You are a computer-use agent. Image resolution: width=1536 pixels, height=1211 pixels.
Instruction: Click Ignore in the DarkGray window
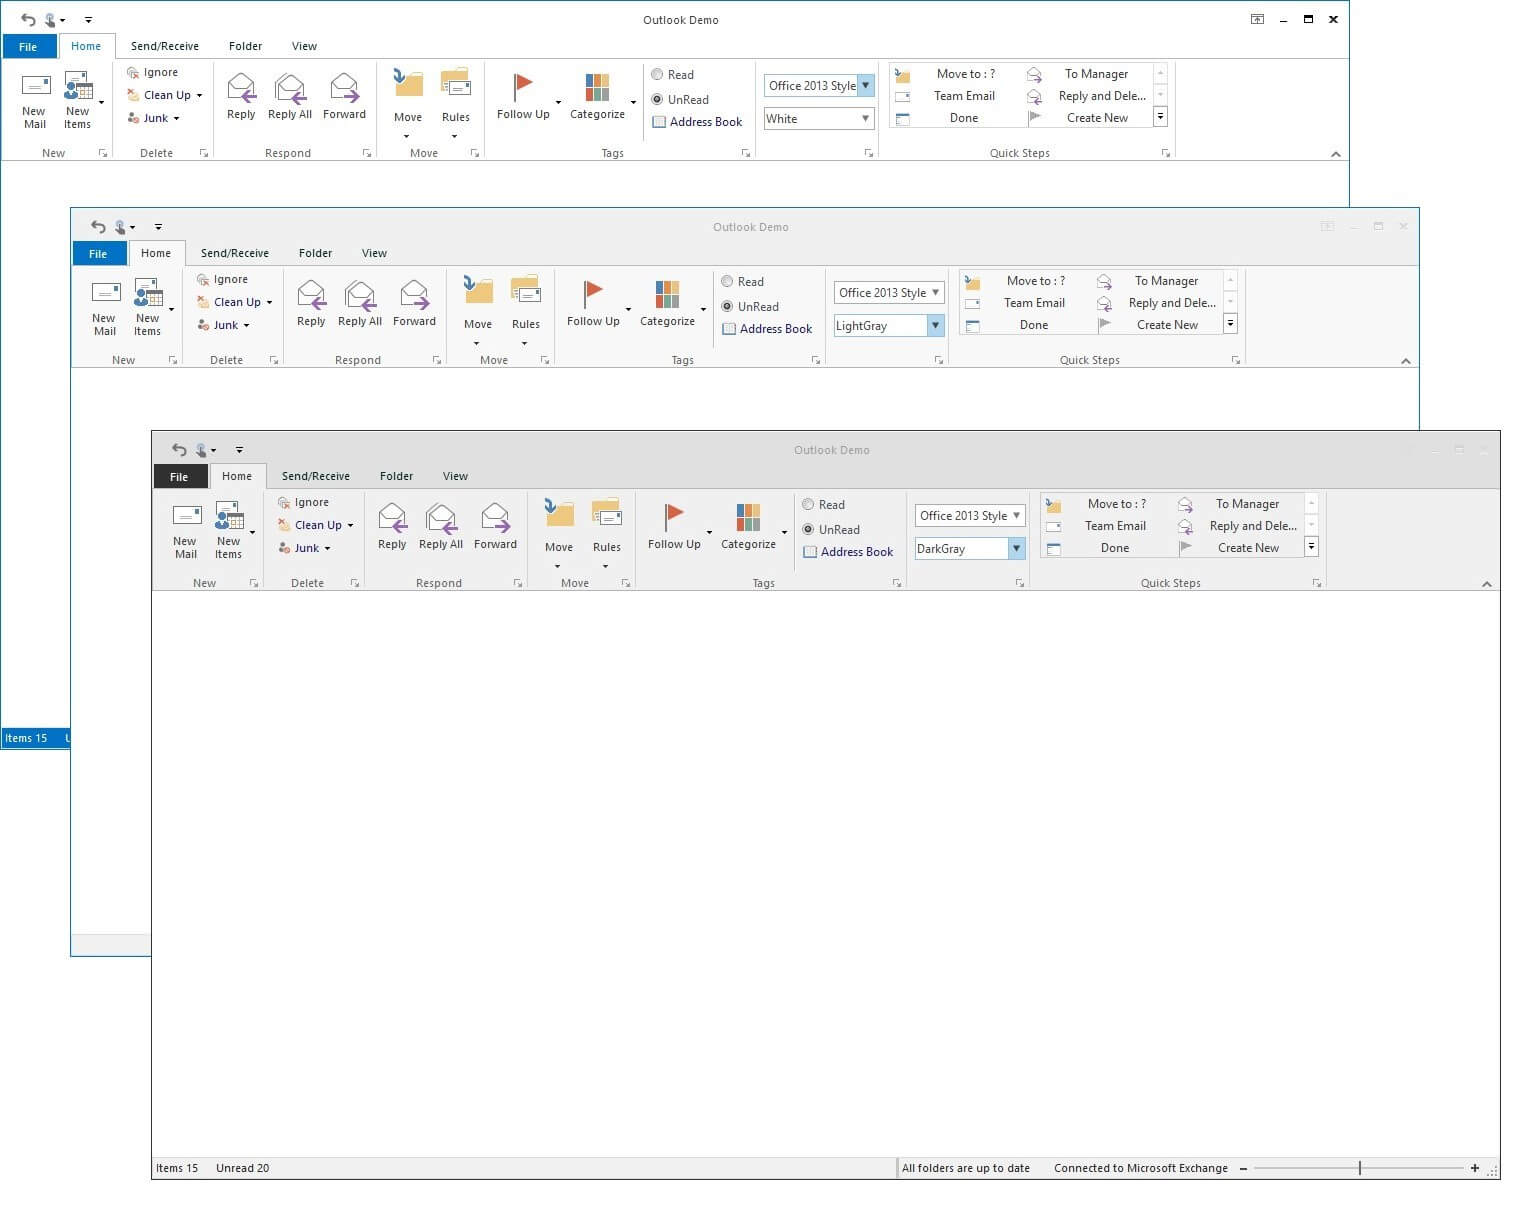[x=303, y=503]
